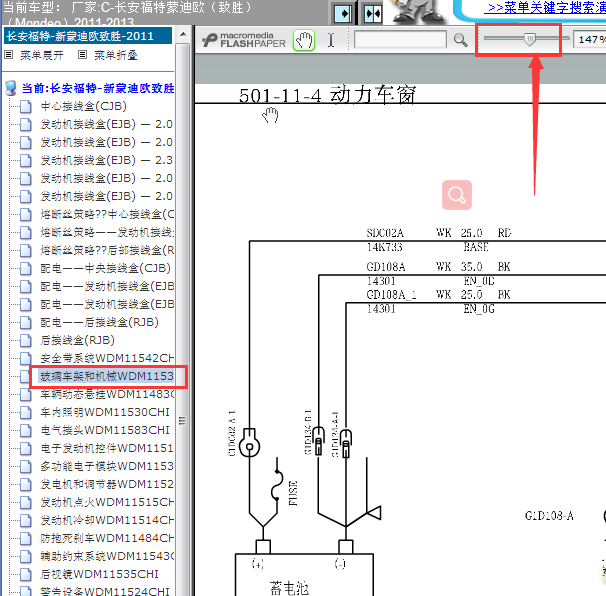
Task: Open 熔断丝策略??后部接线盒 entry
Action: pyautogui.click(x=107, y=250)
